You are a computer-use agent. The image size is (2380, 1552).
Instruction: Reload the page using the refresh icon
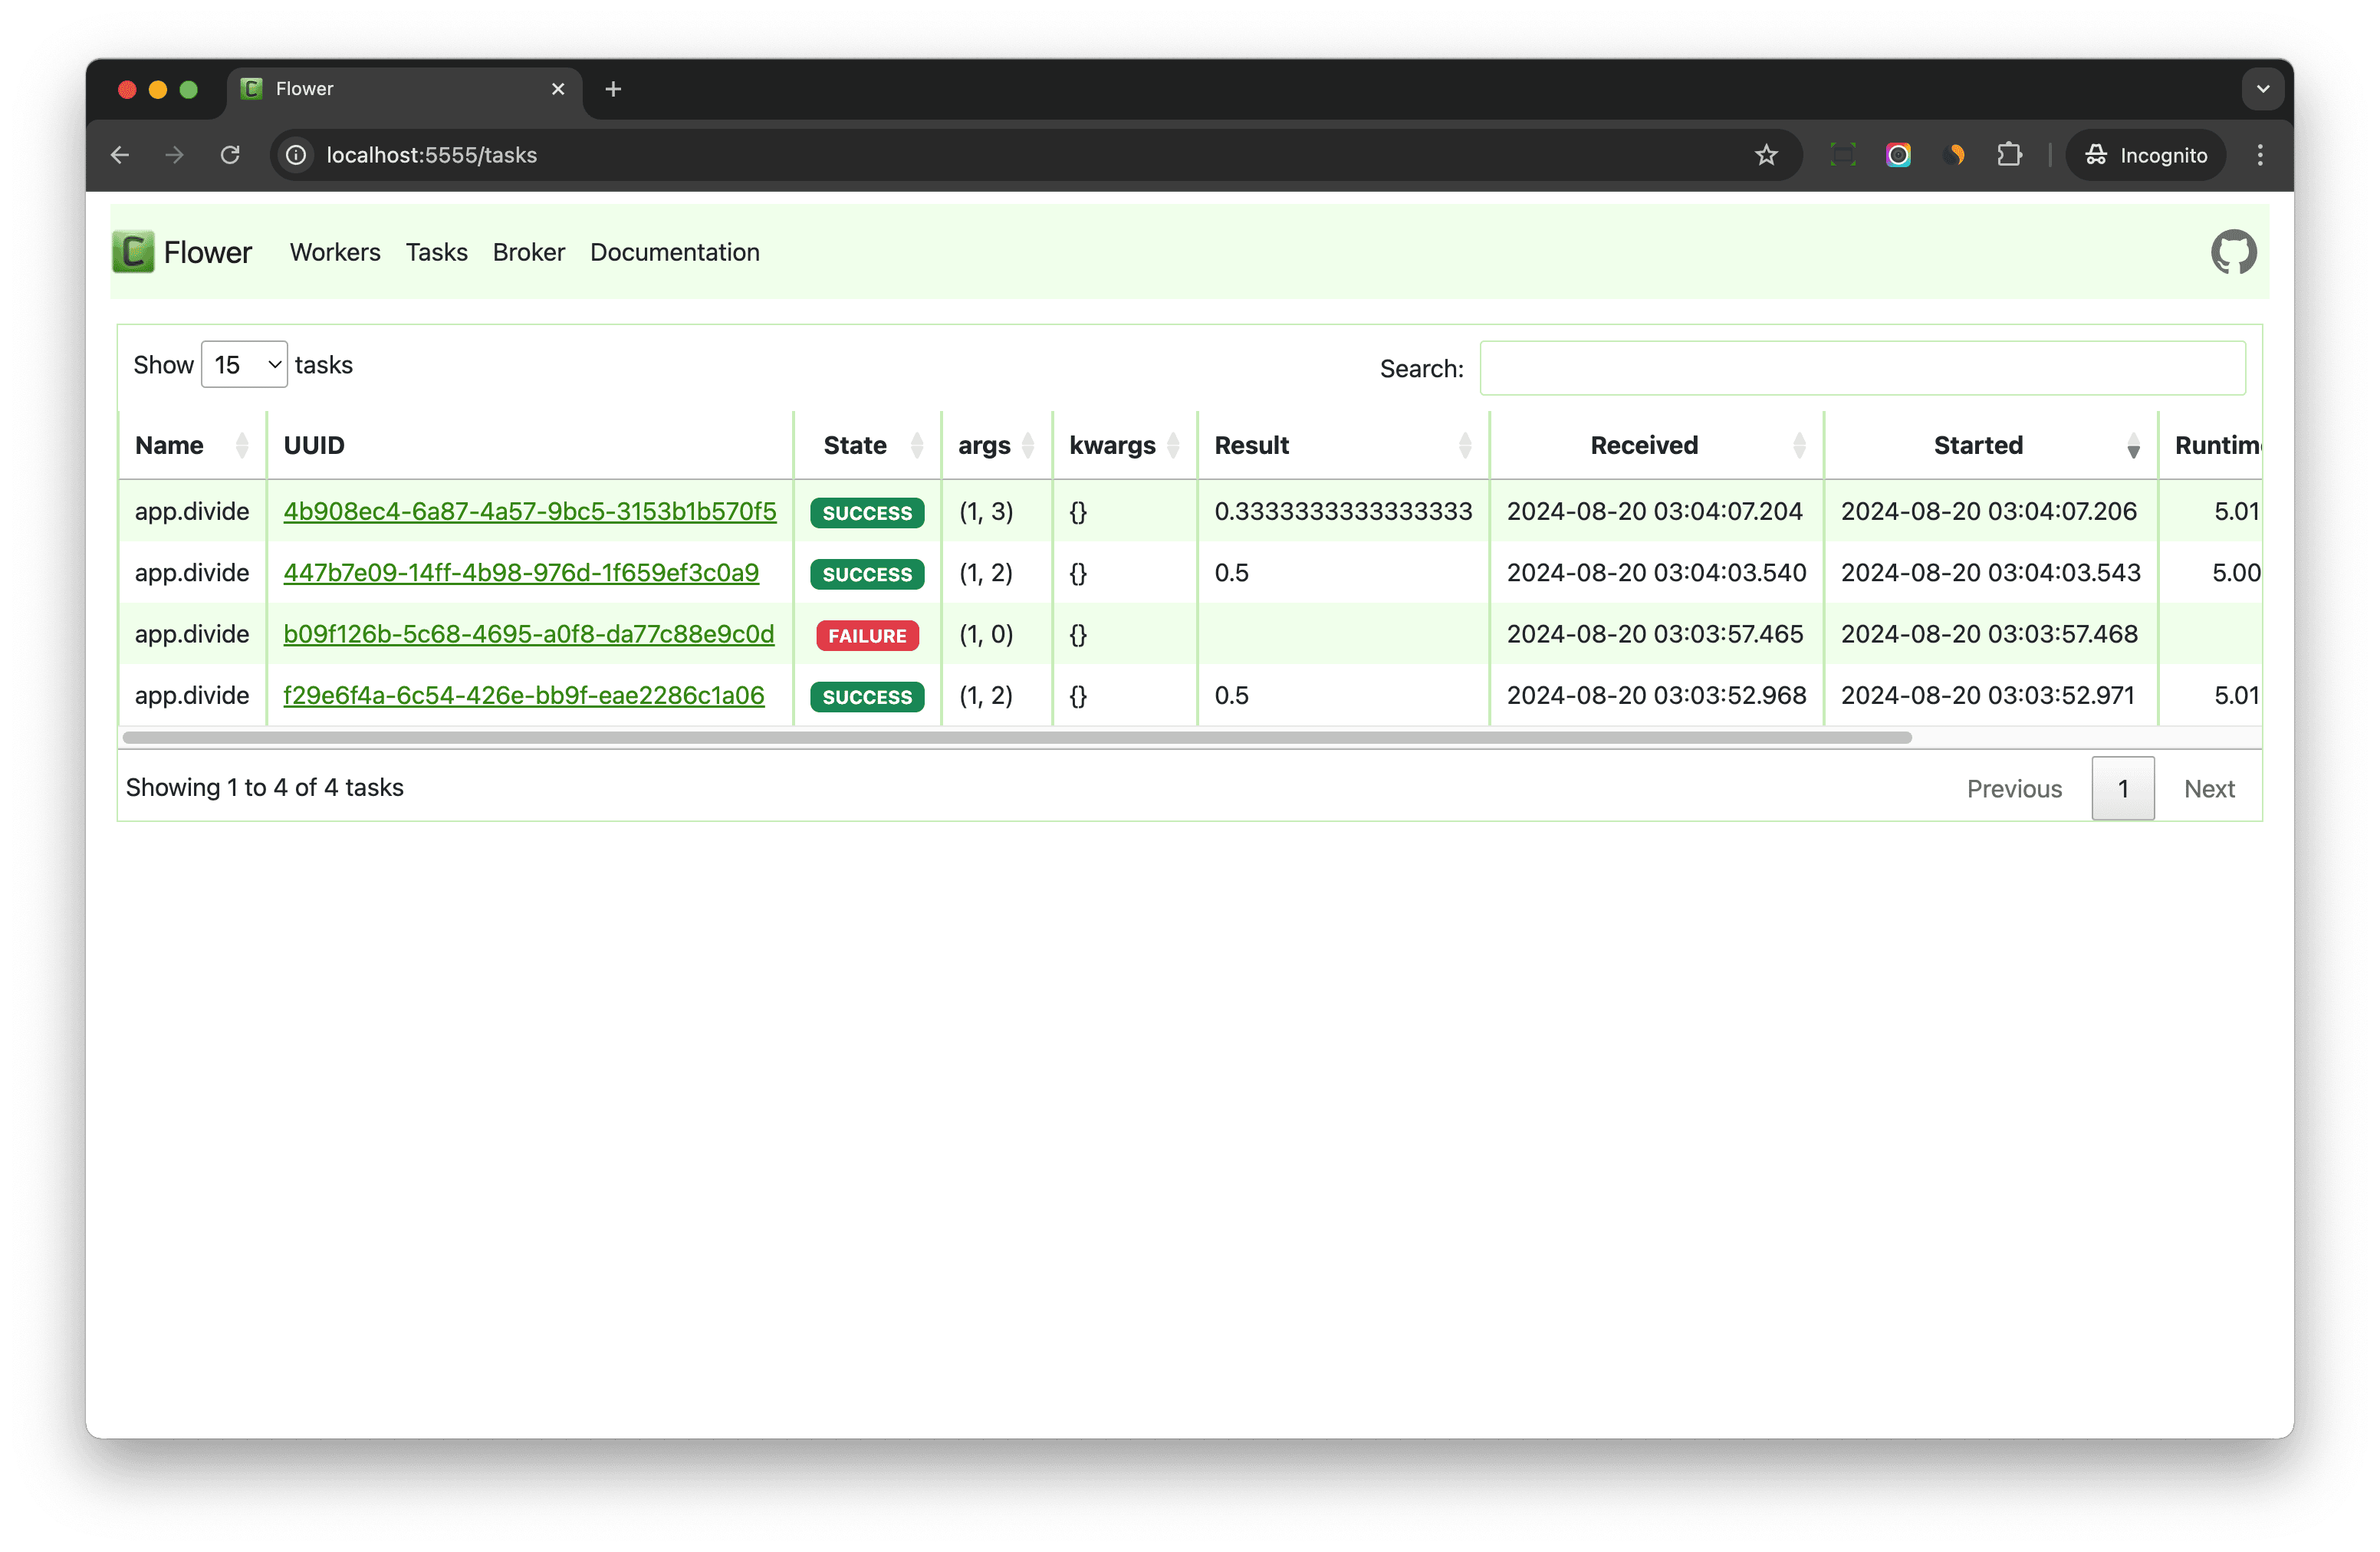[x=230, y=155]
